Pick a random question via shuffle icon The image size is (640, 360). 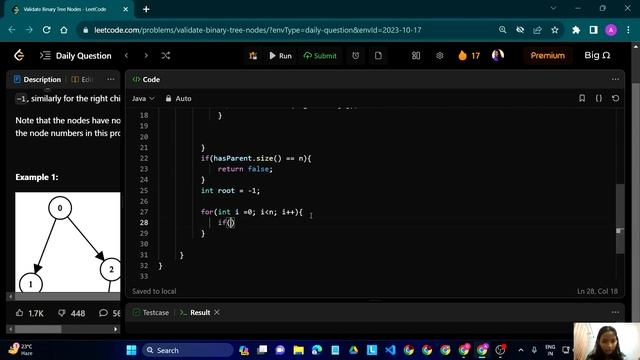click(165, 55)
